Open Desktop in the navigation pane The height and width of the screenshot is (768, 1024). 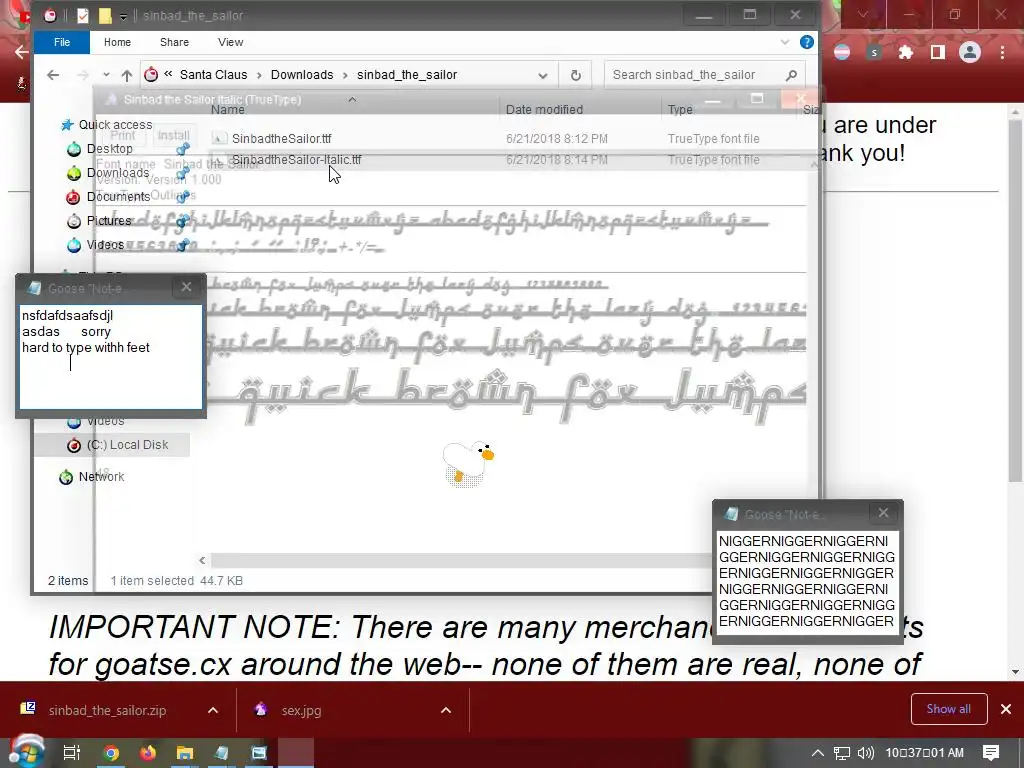110,149
